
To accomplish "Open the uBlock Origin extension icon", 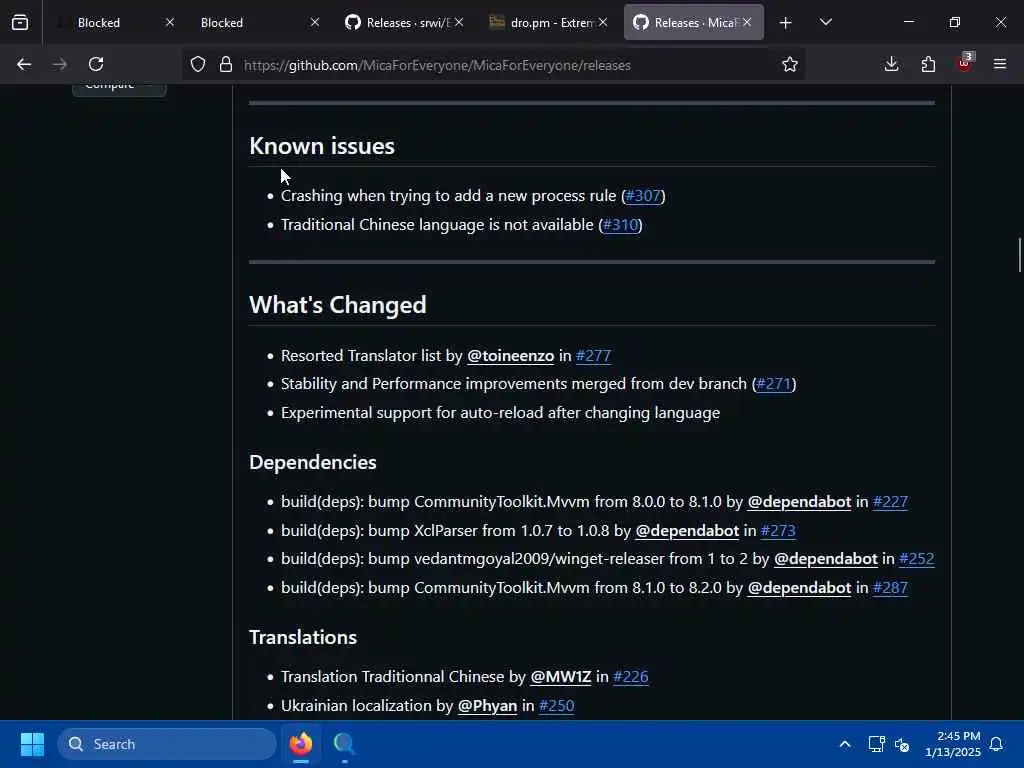I will coord(965,63).
